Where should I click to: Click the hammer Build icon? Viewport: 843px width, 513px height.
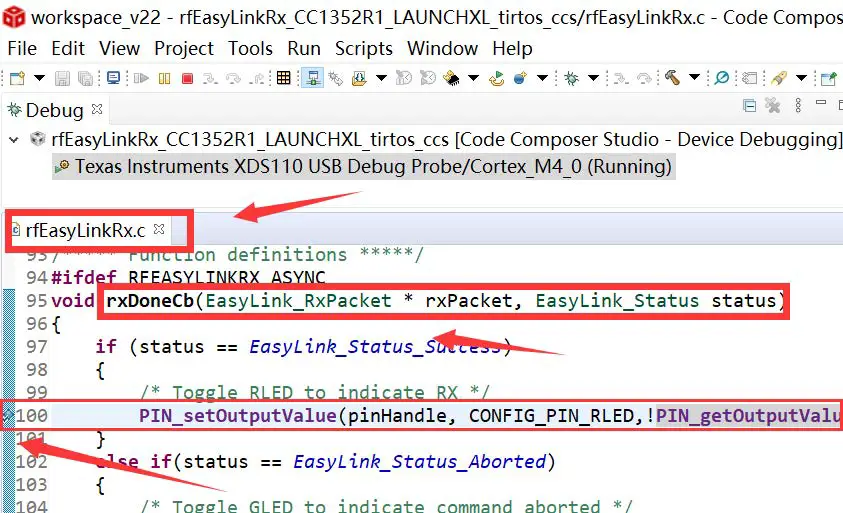(672, 78)
